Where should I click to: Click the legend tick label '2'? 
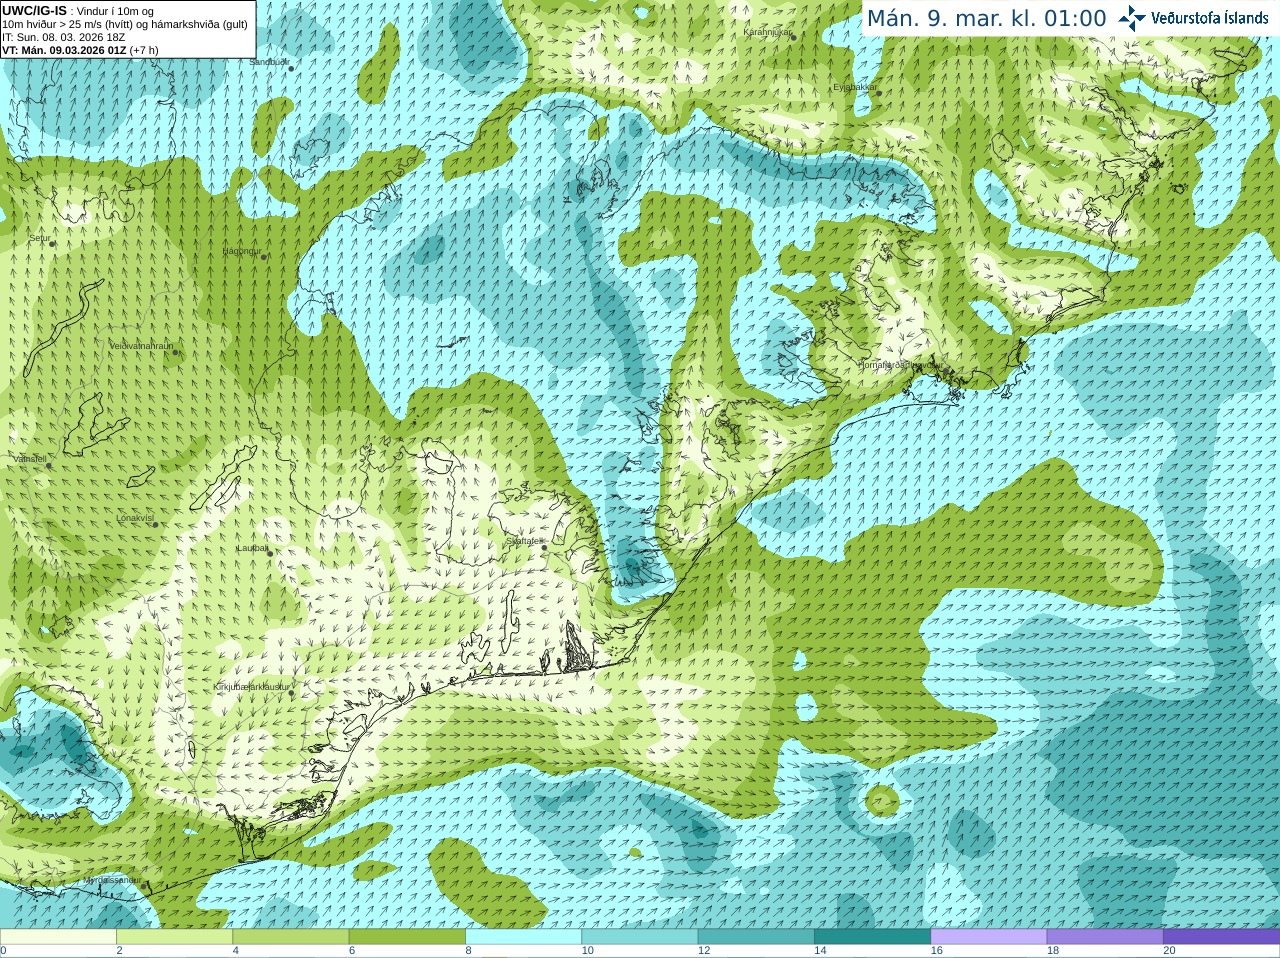pyautogui.click(x=119, y=951)
